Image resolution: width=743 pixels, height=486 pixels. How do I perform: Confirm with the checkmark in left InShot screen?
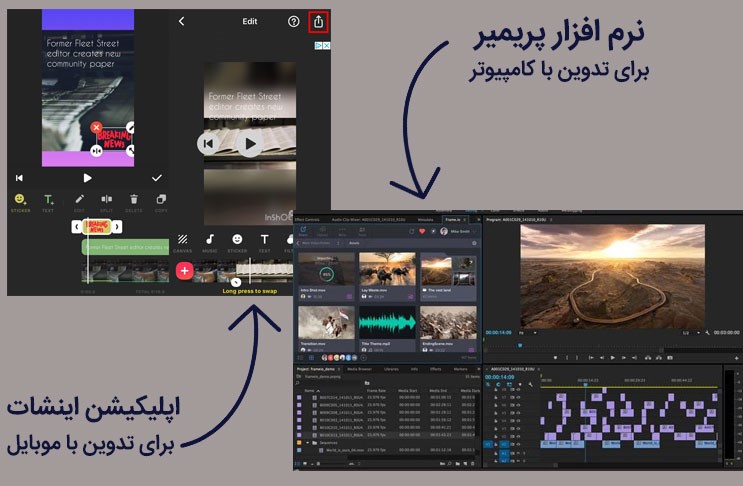click(157, 178)
